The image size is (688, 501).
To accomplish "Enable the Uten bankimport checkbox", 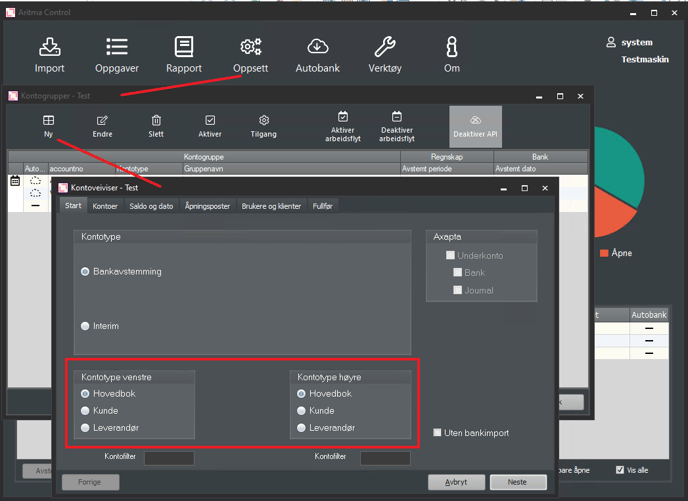I will (438, 432).
